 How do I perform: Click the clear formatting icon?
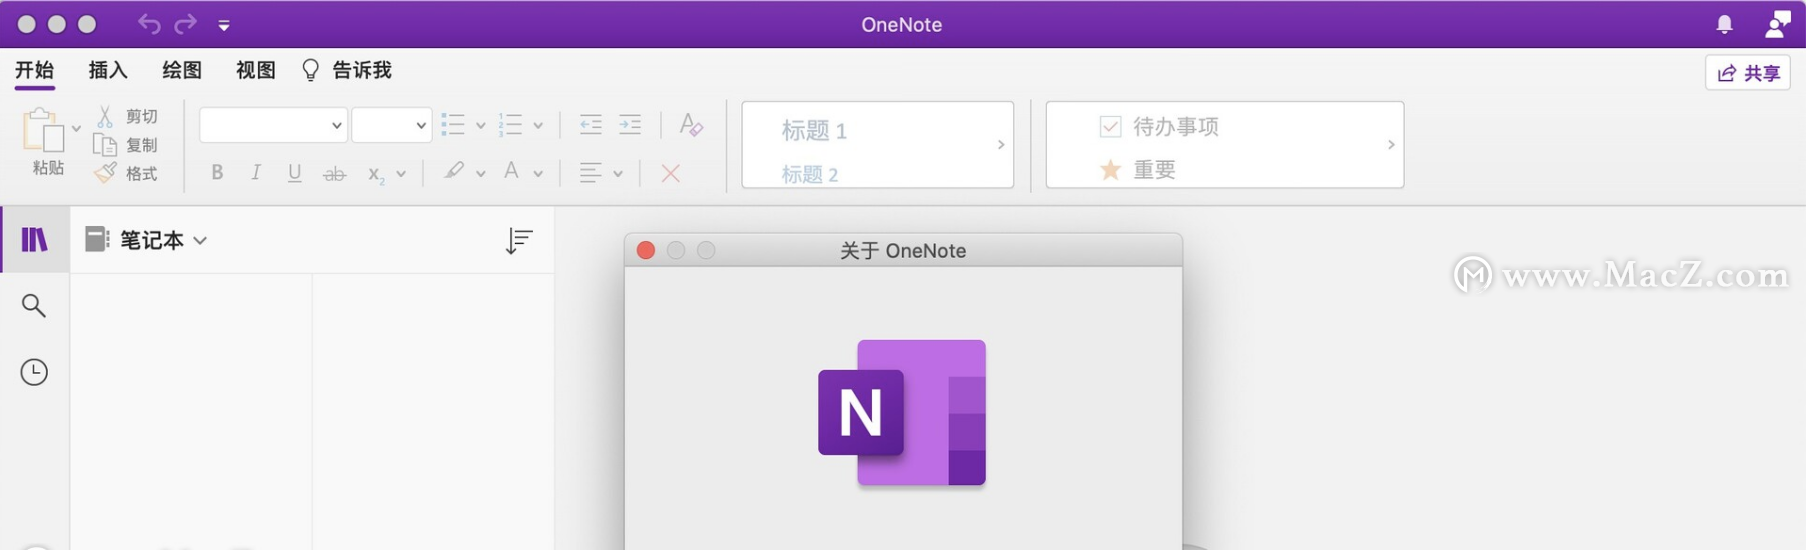[691, 125]
